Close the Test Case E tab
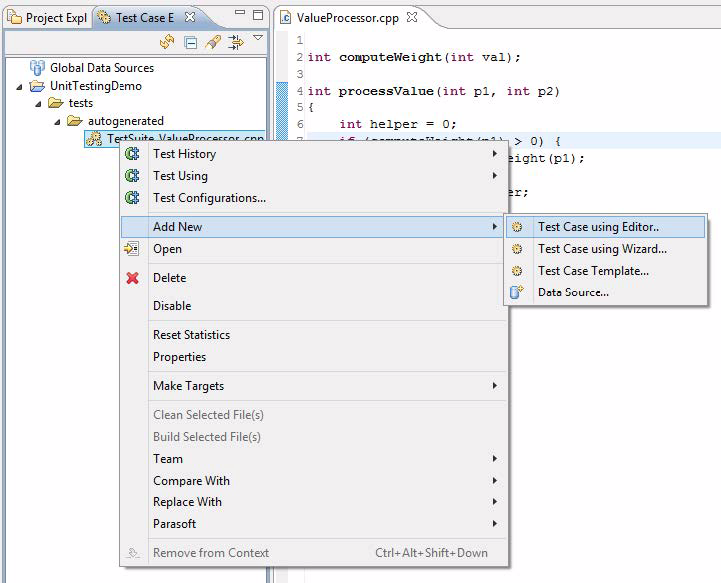 (190, 17)
